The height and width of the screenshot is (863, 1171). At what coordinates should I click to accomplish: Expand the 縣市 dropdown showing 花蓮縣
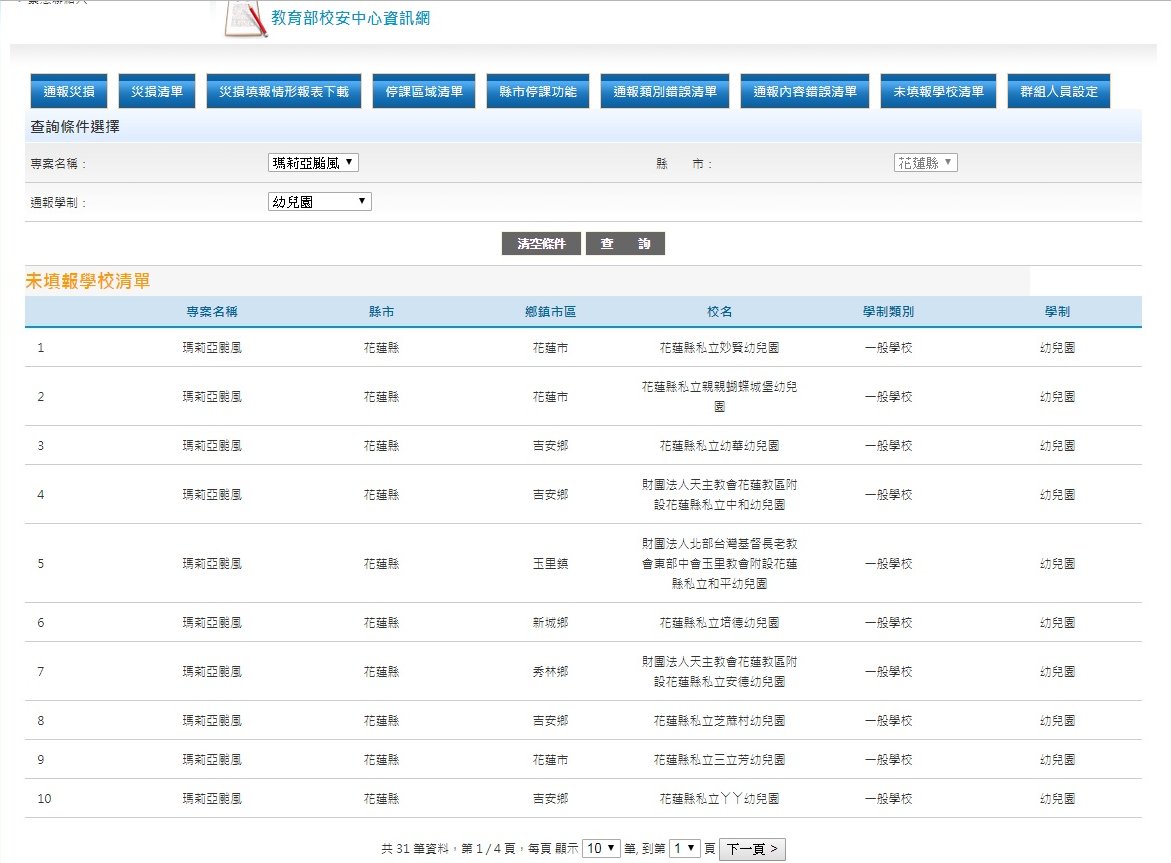point(925,162)
